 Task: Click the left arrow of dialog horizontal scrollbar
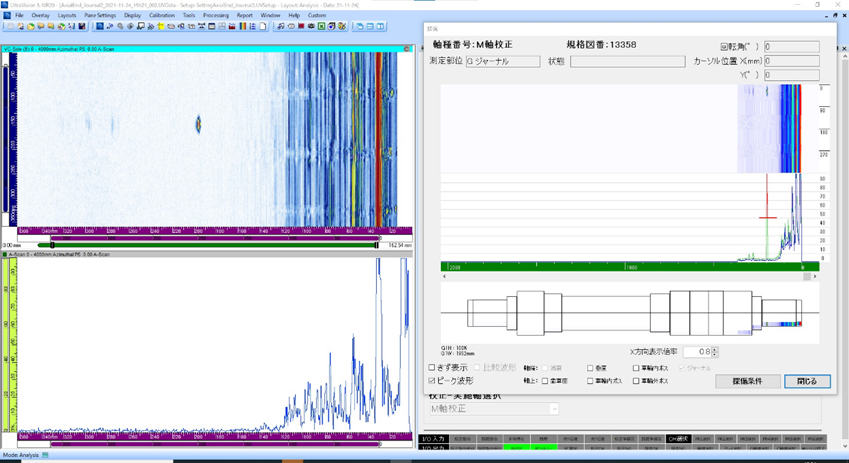pyautogui.click(x=445, y=276)
